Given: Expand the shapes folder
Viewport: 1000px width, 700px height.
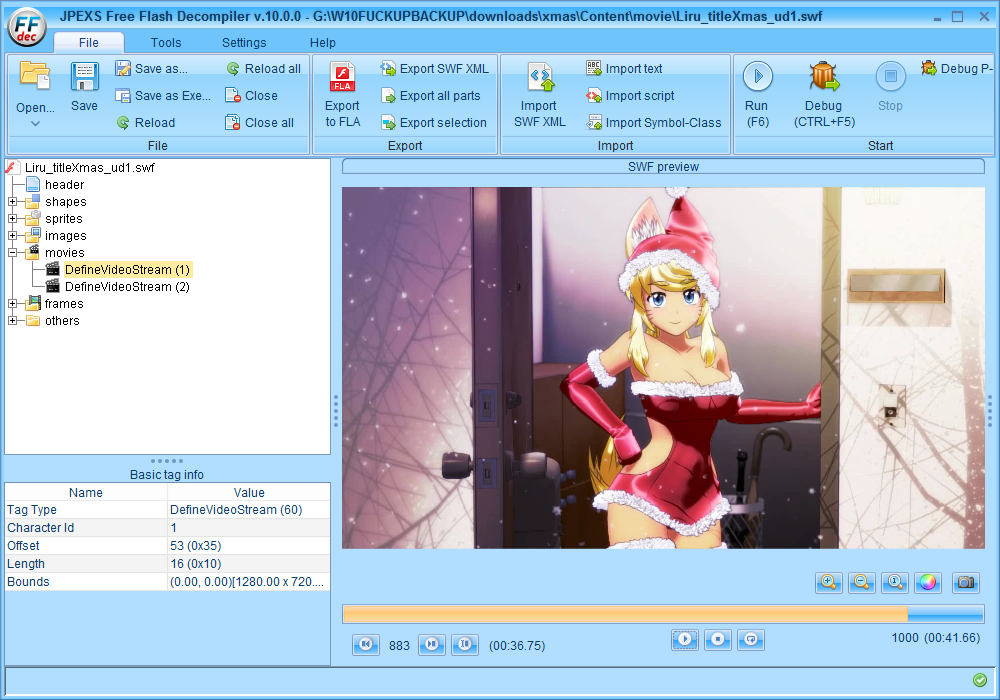Looking at the screenshot, I should [12, 202].
